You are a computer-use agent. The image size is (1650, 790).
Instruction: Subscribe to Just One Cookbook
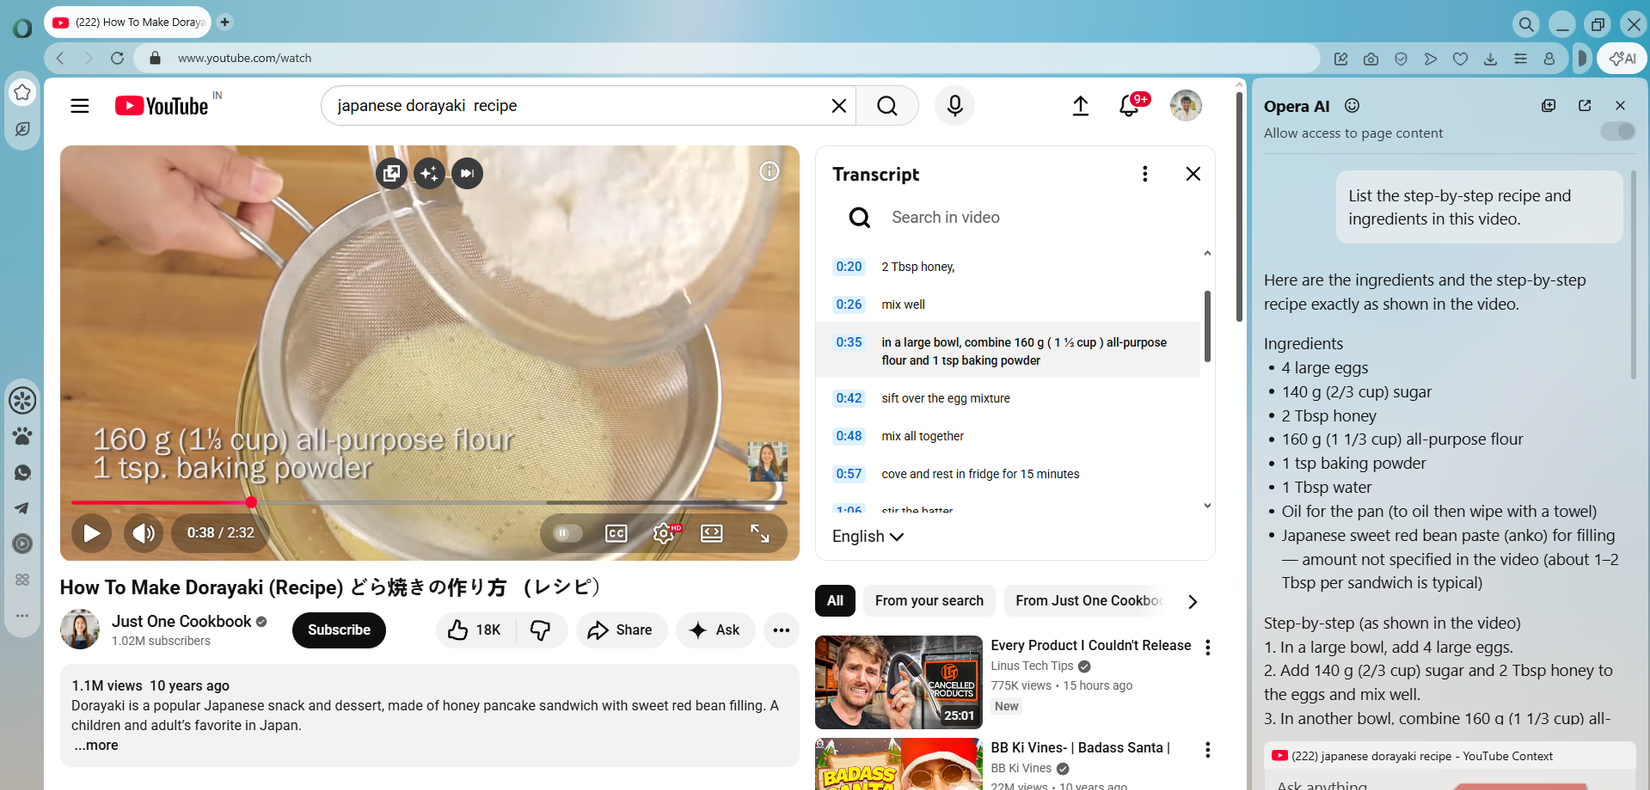[x=339, y=630]
